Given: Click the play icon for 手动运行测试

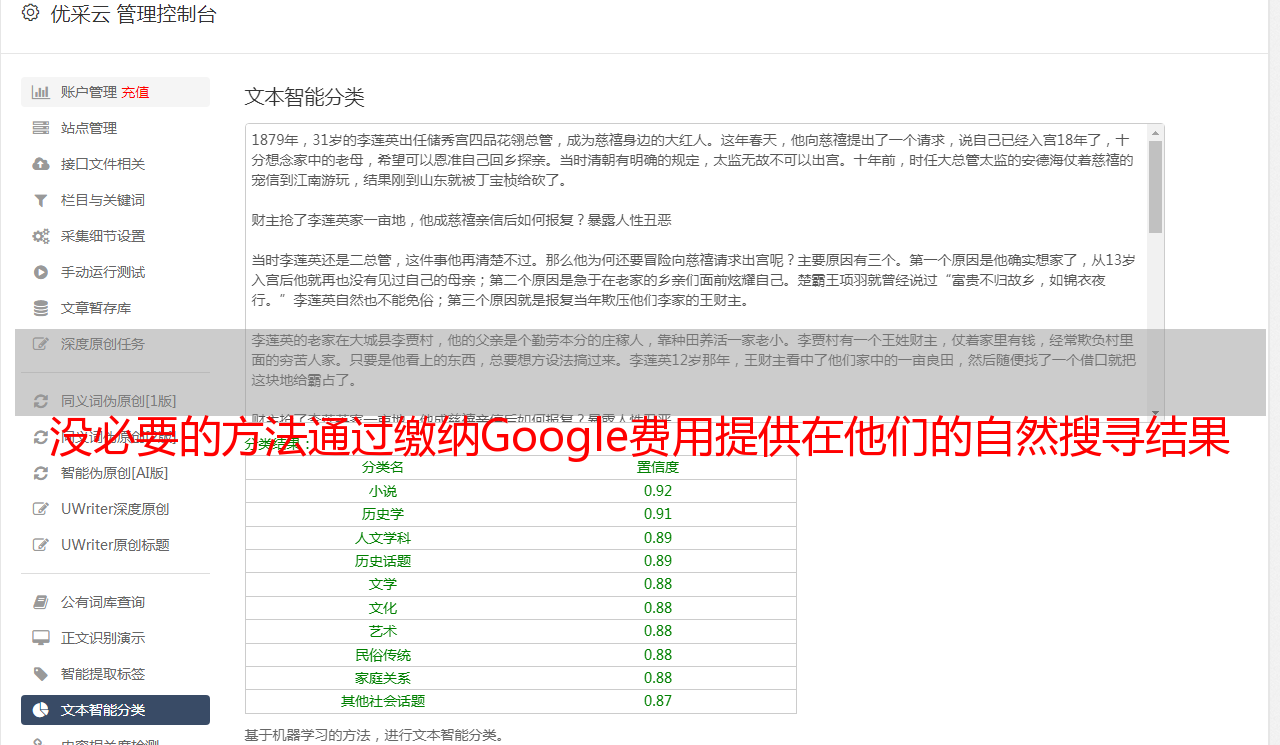Looking at the screenshot, I should [41, 272].
